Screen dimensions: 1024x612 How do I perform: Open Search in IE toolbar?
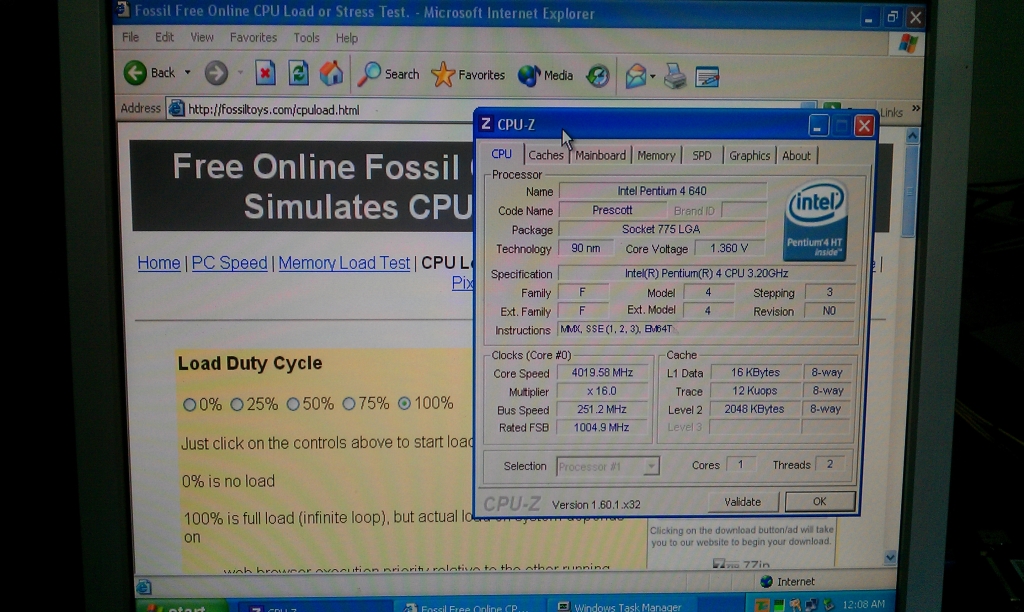(x=389, y=74)
